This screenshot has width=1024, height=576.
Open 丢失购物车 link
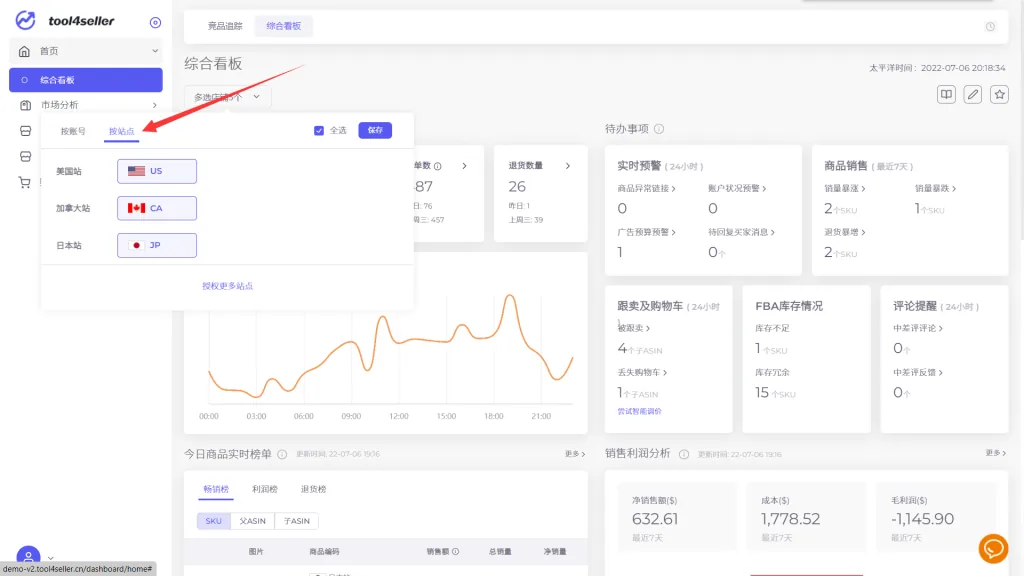(x=642, y=372)
